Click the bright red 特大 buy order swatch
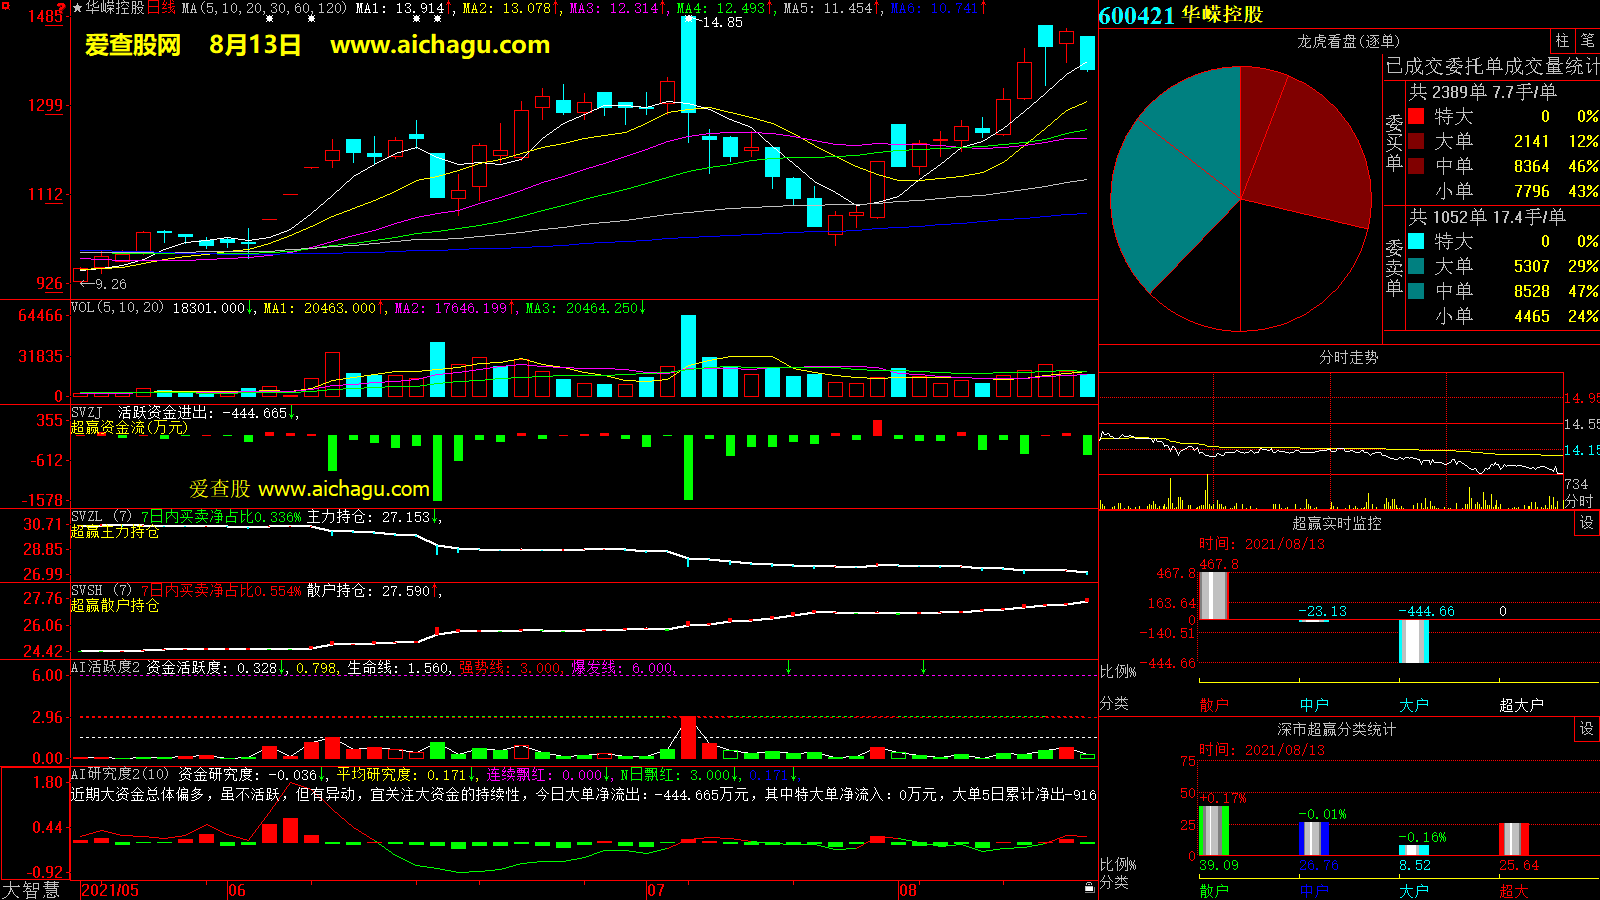This screenshot has width=1600, height=900. pos(1416,116)
